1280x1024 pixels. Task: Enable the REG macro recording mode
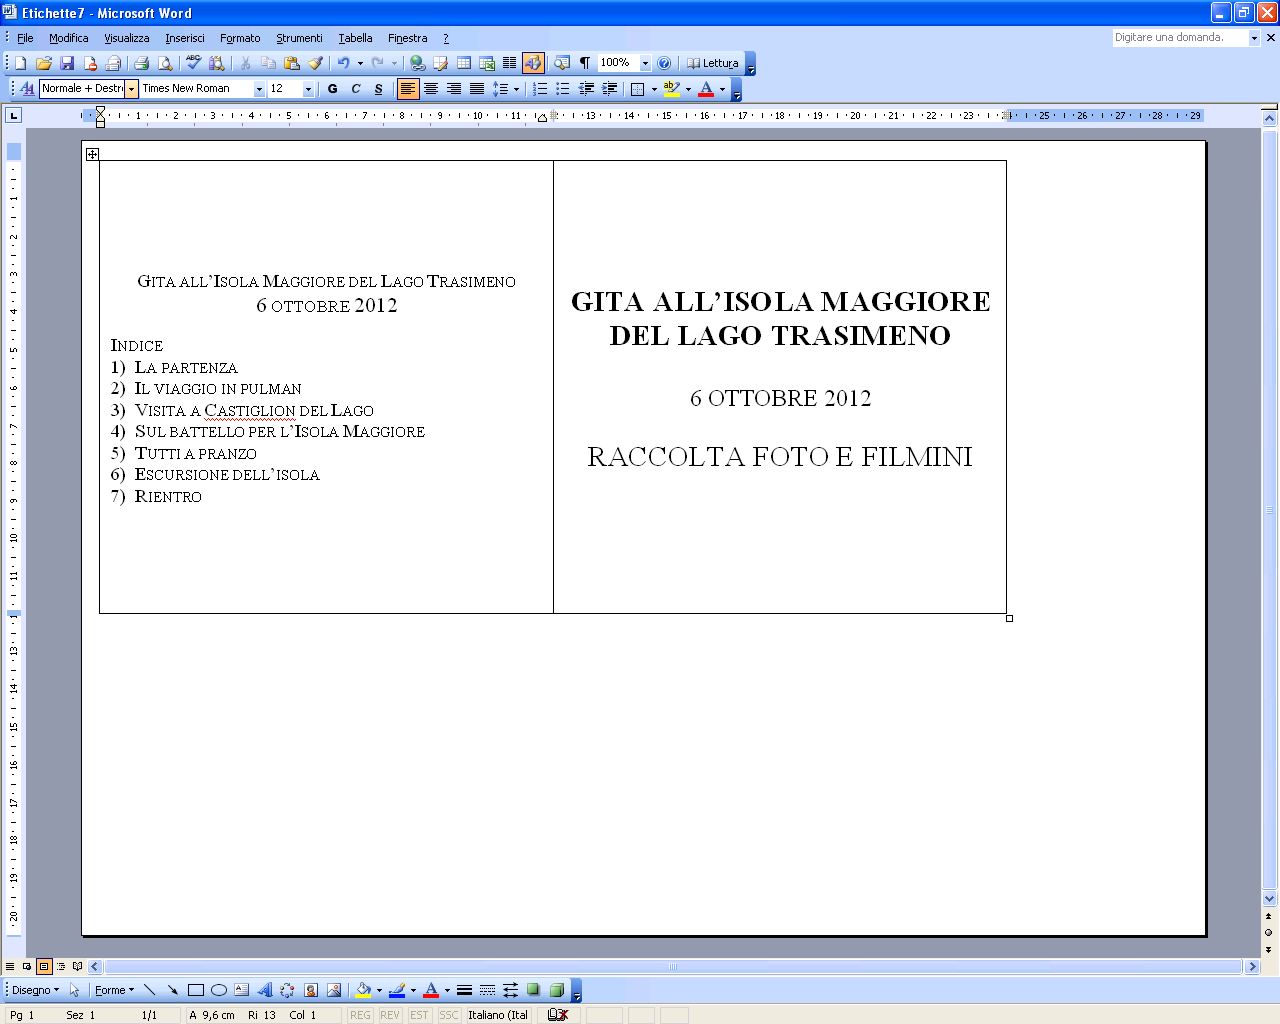click(360, 1014)
